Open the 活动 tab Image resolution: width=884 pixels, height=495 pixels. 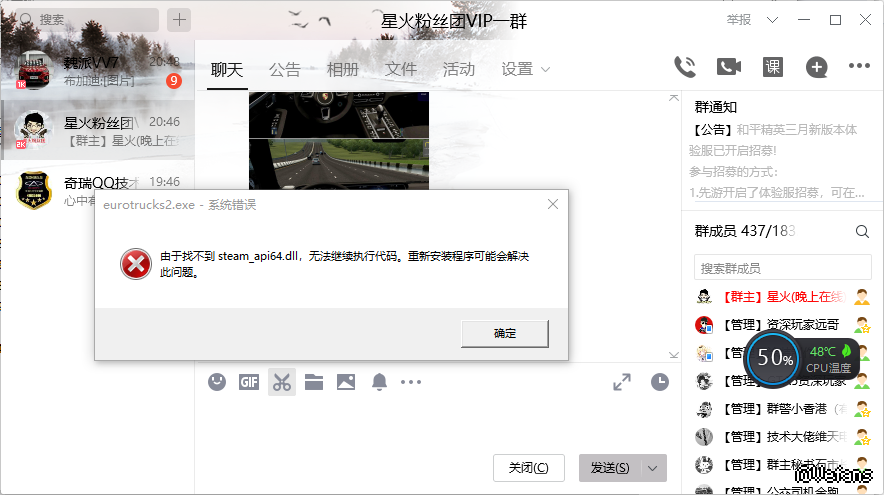[x=459, y=70]
